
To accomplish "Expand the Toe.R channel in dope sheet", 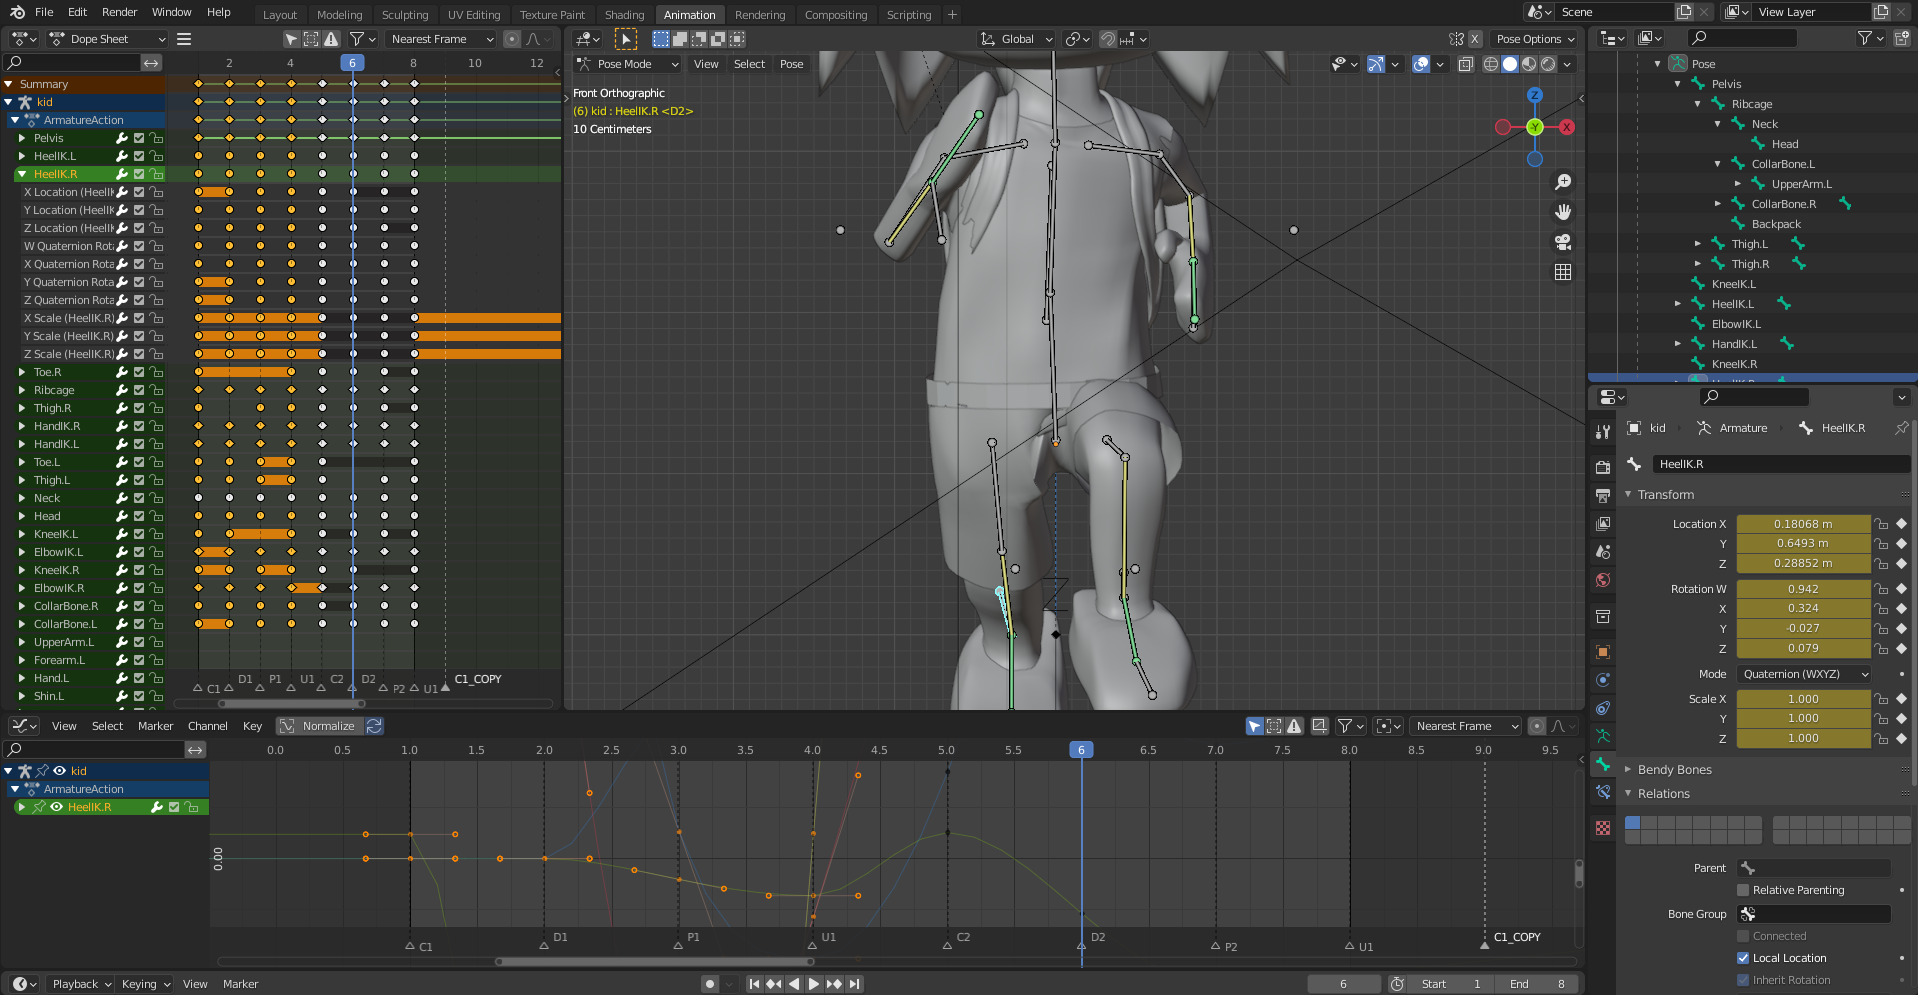I will (22, 372).
